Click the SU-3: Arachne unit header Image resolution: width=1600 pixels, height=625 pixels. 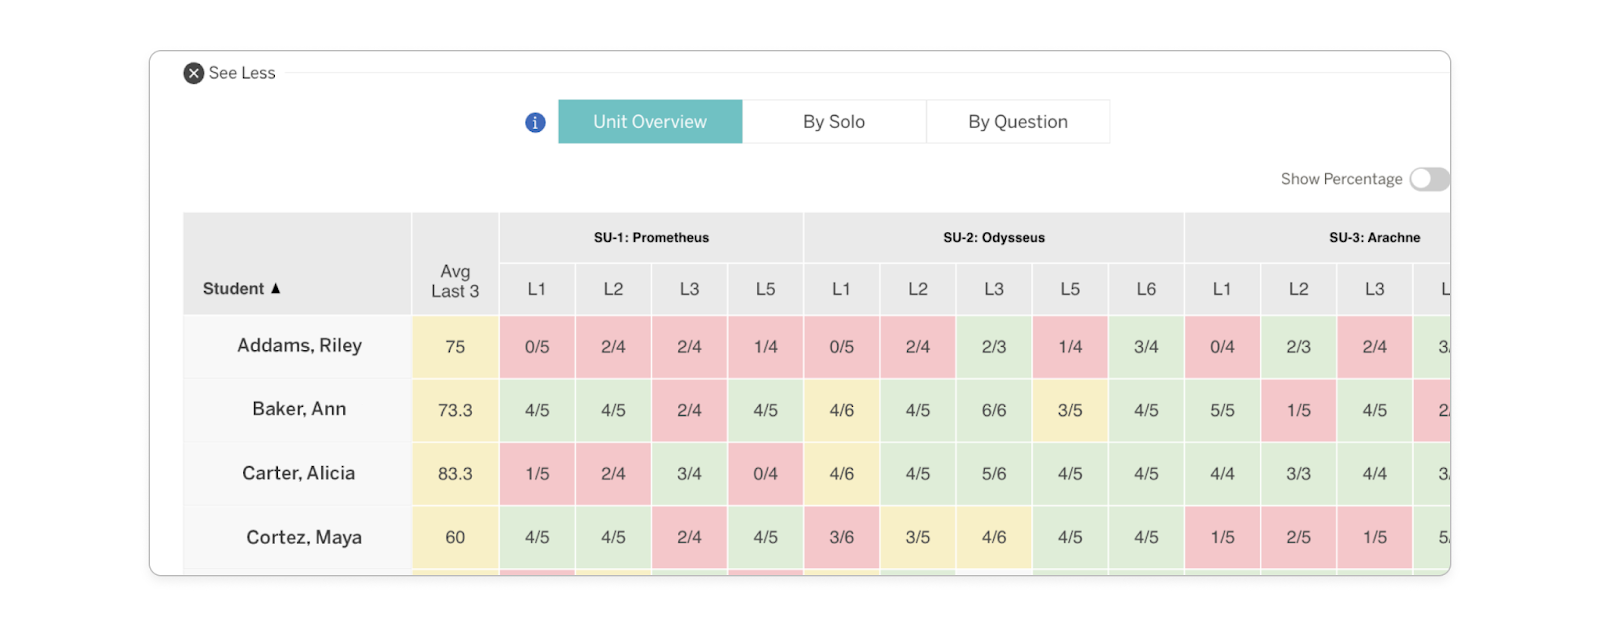1373,237
